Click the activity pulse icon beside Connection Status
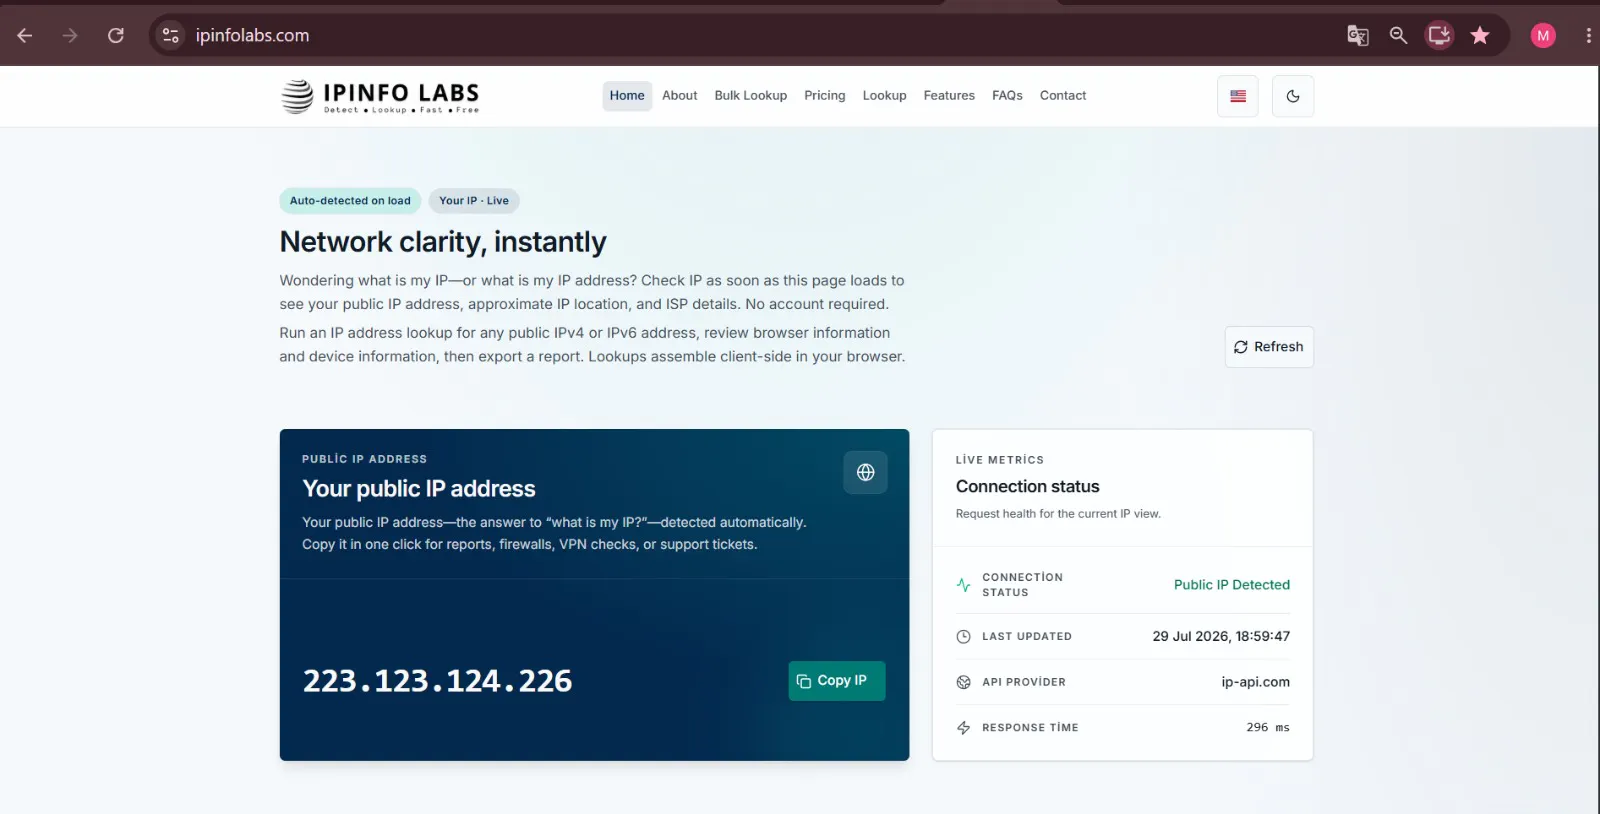This screenshot has height=814, width=1600. pyautogui.click(x=964, y=585)
